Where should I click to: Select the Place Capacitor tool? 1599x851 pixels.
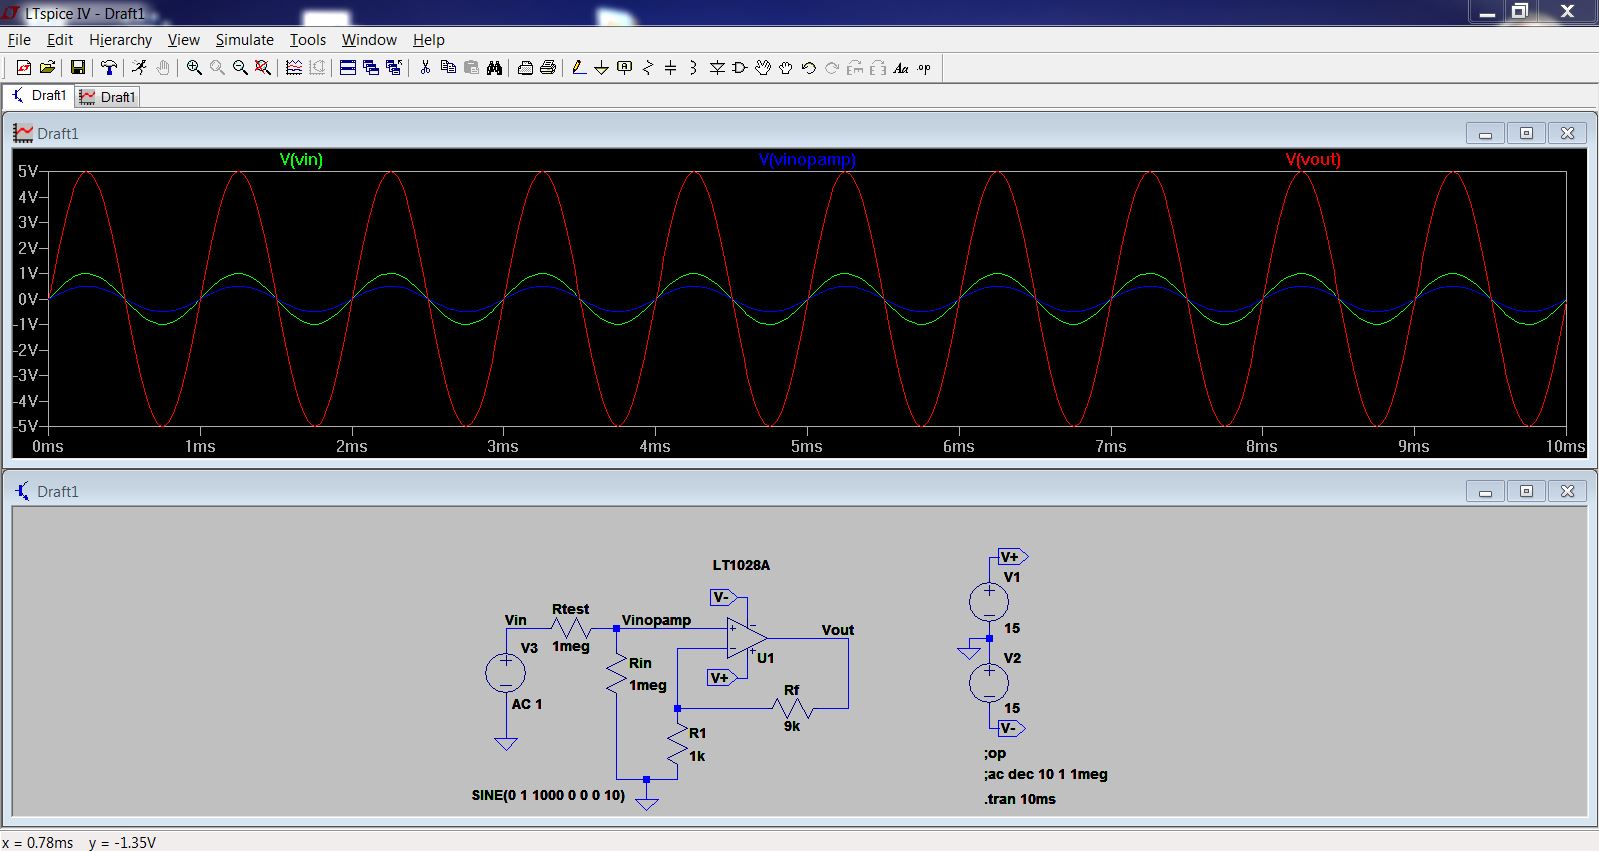tap(671, 68)
